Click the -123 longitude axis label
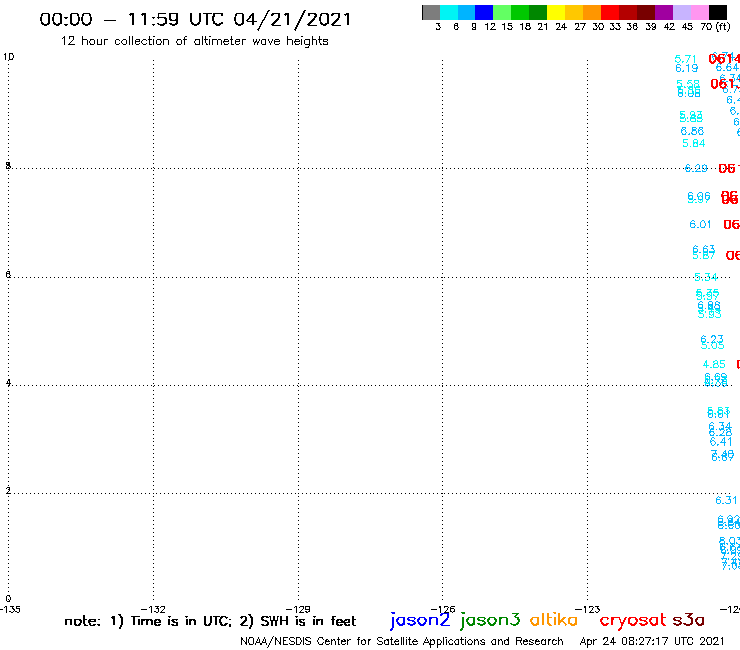The image size is (740, 650). pyautogui.click(x=588, y=609)
